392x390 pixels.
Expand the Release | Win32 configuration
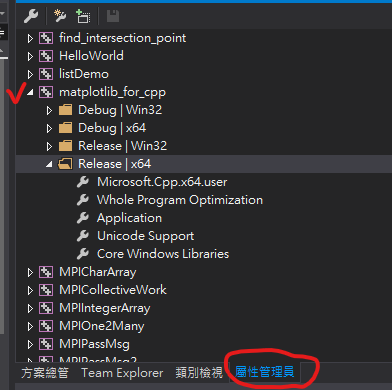(49, 147)
